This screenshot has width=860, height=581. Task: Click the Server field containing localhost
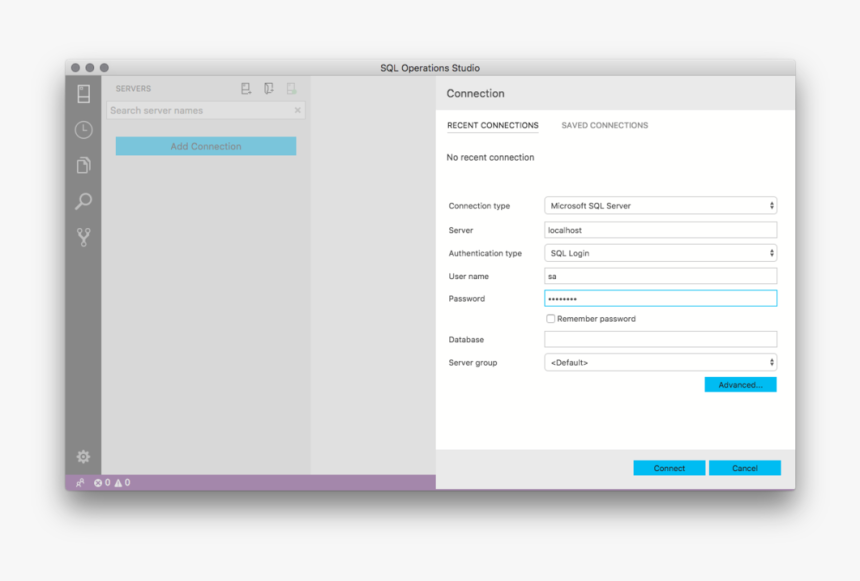pos(660,230)
